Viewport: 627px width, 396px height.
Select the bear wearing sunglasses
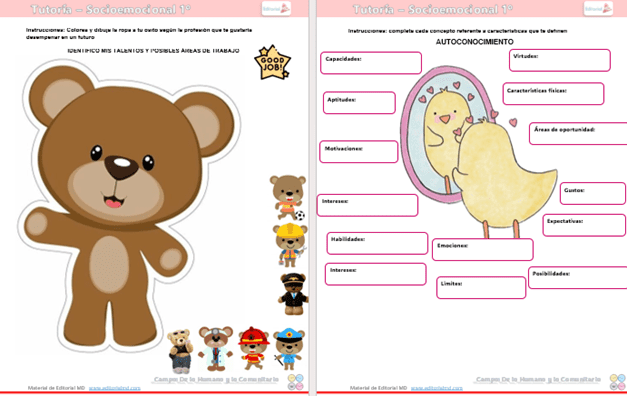tap(180, 351)
